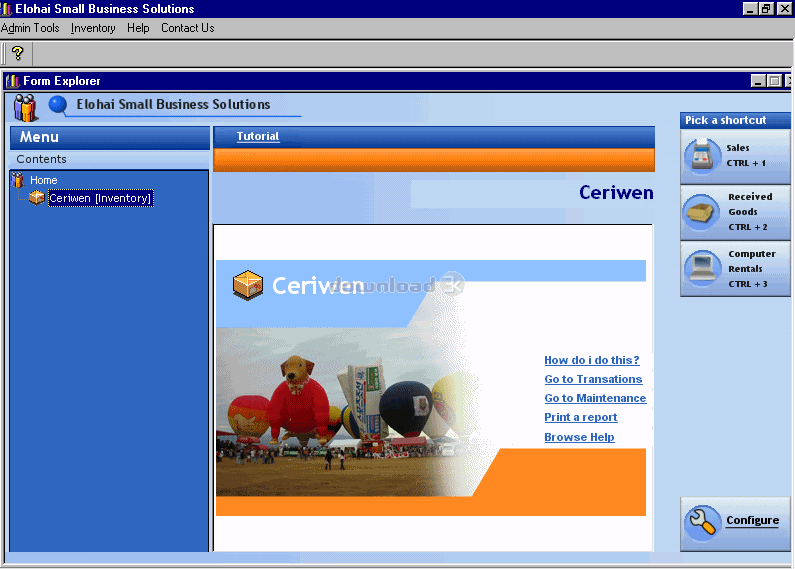Select the Home tree item
795x569 pixels.
coord(44,180)
